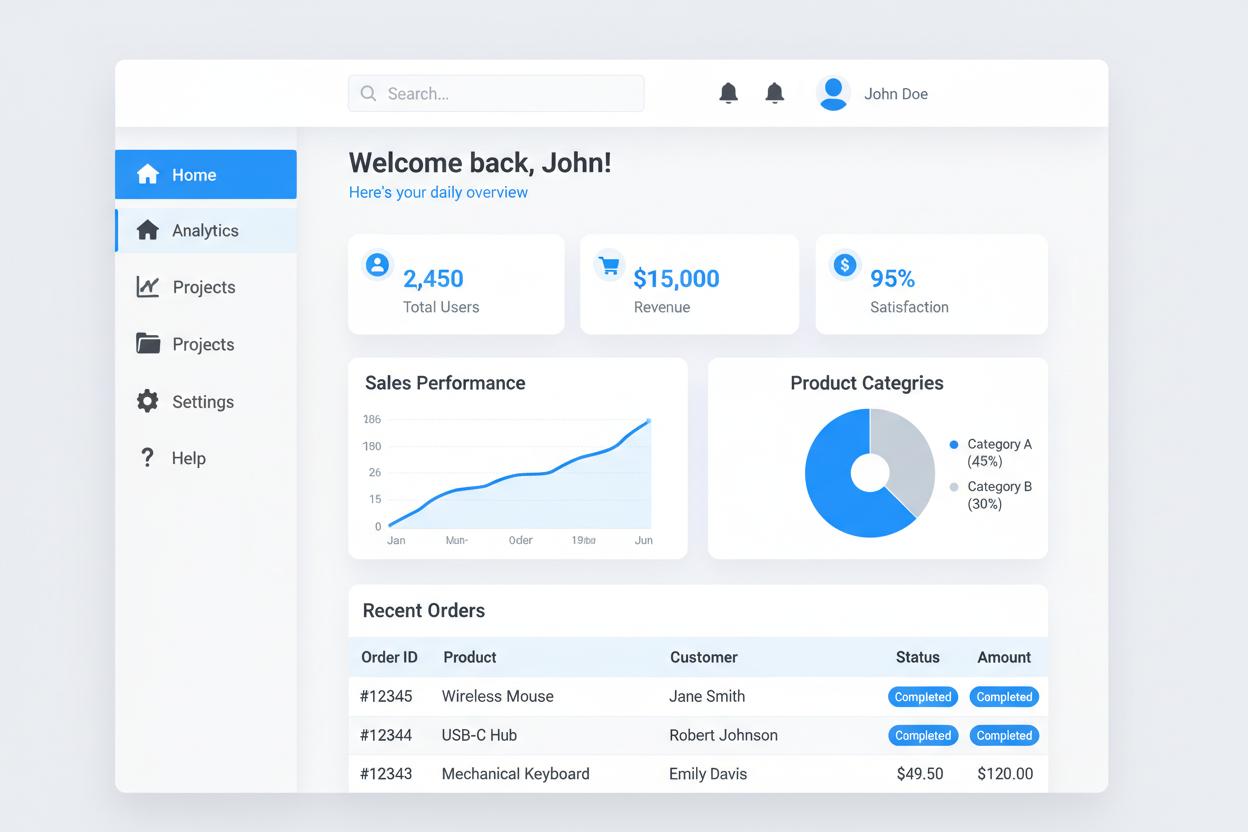Open the John Doe account menu

click(x=873, y=93)
